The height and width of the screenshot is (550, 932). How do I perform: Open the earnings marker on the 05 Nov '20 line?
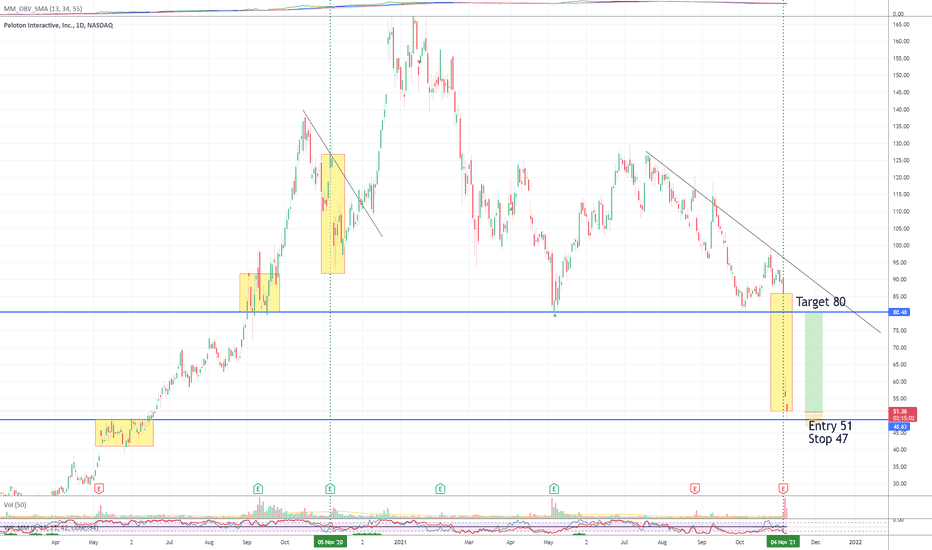point(330,489)
